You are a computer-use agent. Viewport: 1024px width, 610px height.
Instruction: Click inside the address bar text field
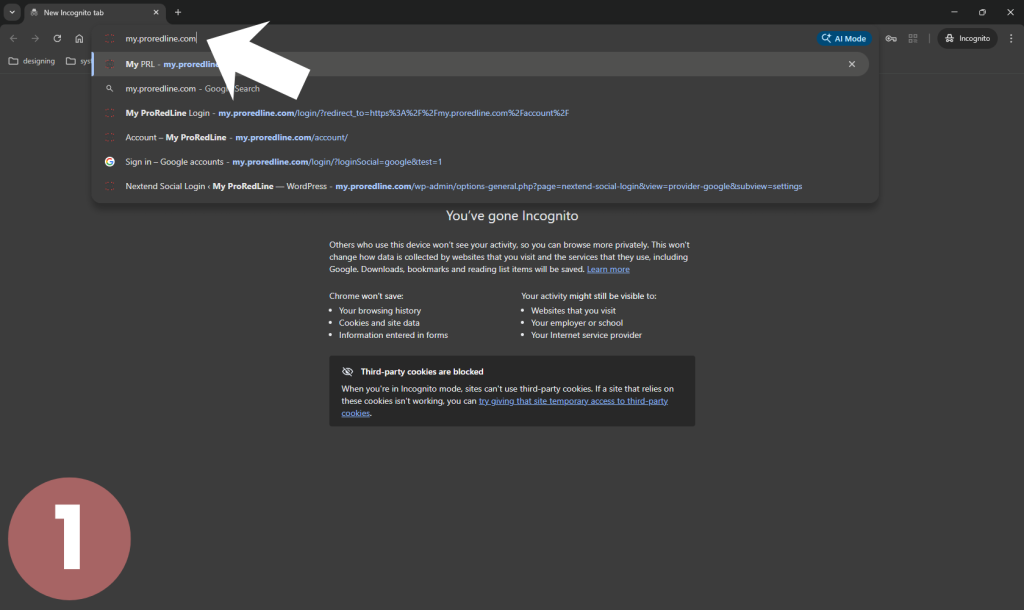(x=400, y=38)
